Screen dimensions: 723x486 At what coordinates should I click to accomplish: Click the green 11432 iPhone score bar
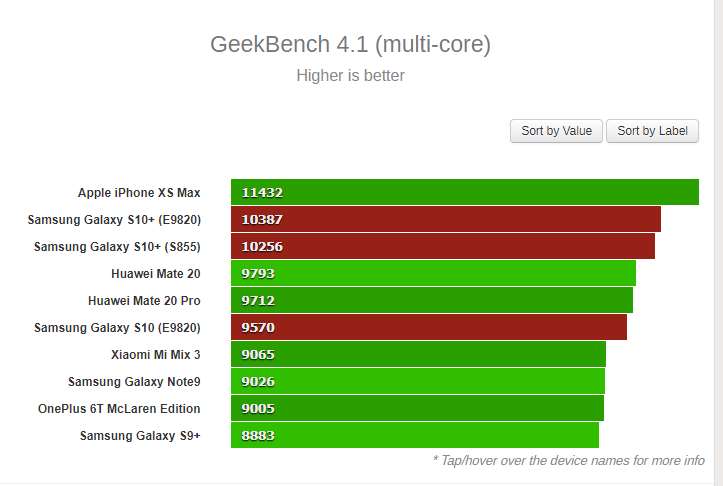(465, 192)
